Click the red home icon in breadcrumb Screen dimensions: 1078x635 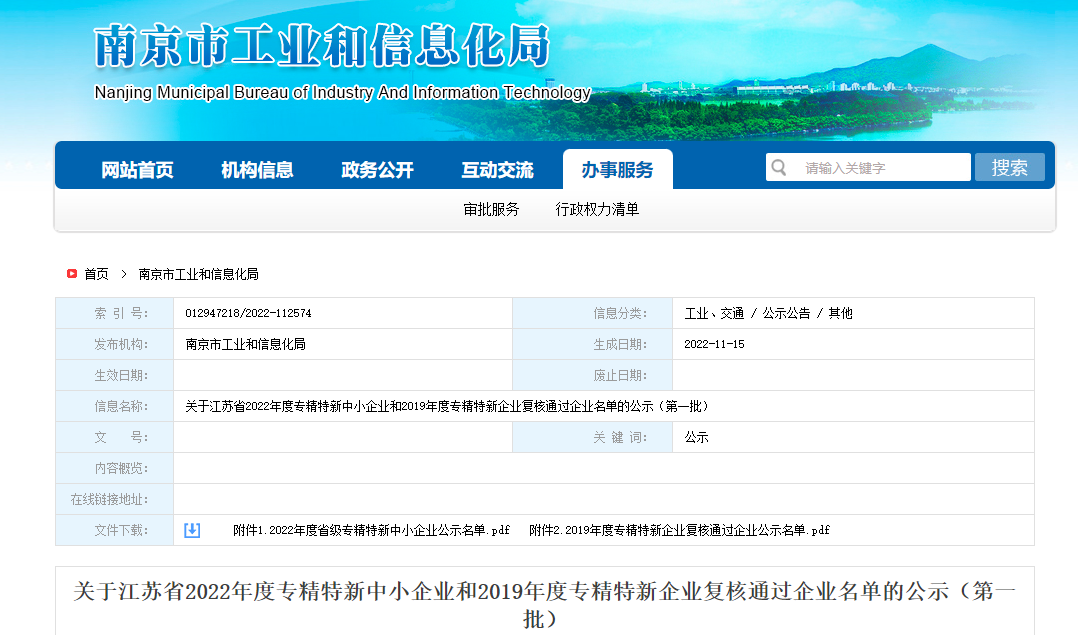72,274
